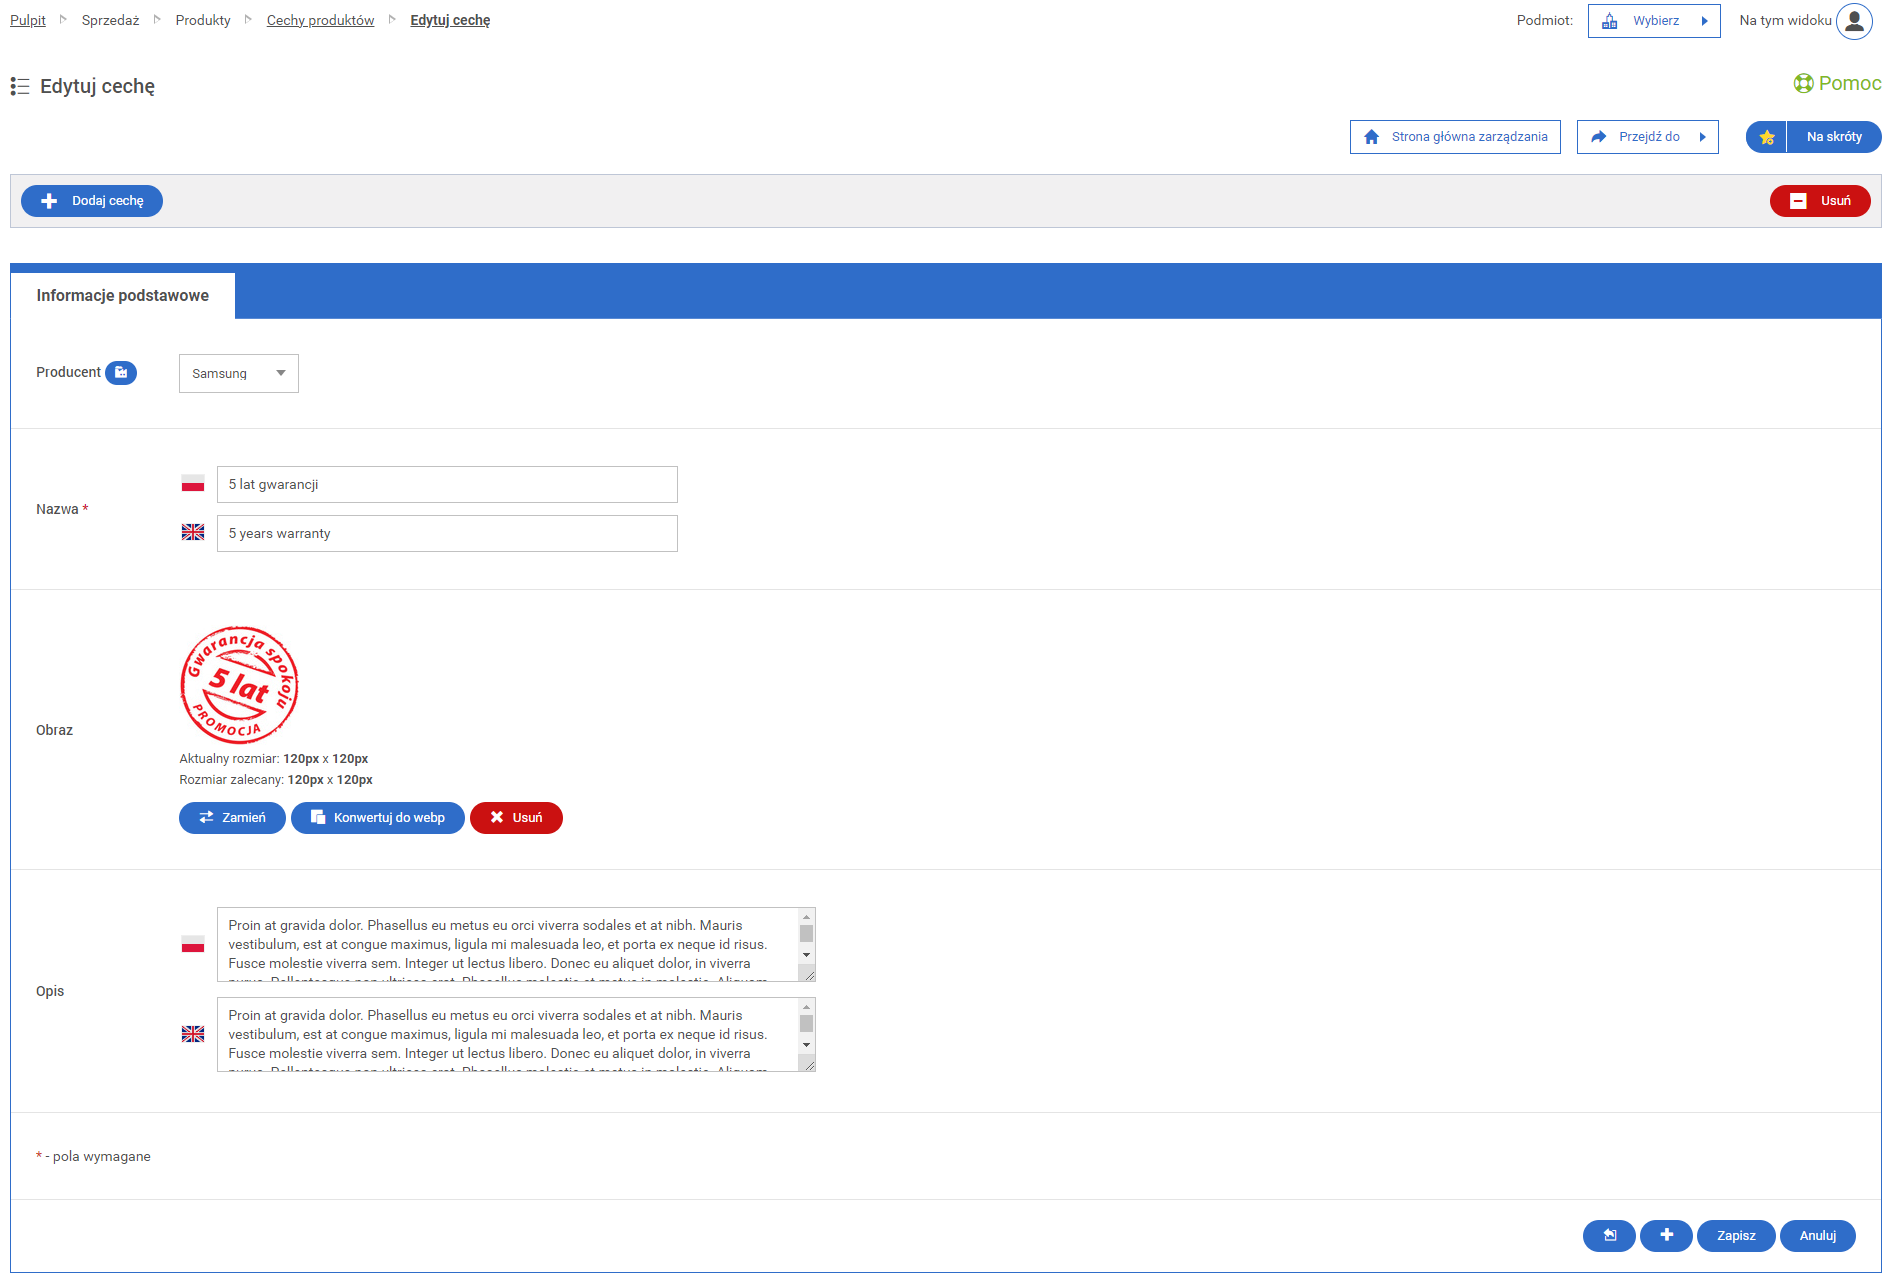Open the Samsung producer dropdown
1885x1276 pixels.
238,374
